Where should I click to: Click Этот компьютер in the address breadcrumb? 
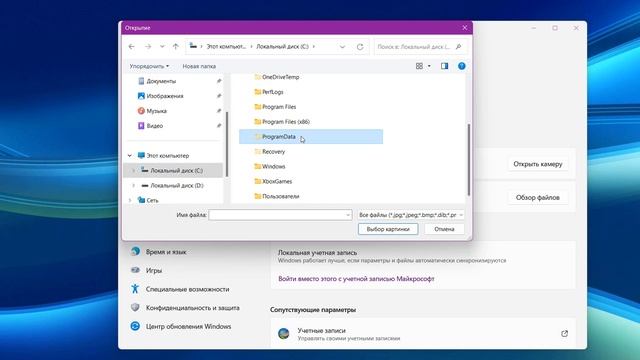pos(226,47)
